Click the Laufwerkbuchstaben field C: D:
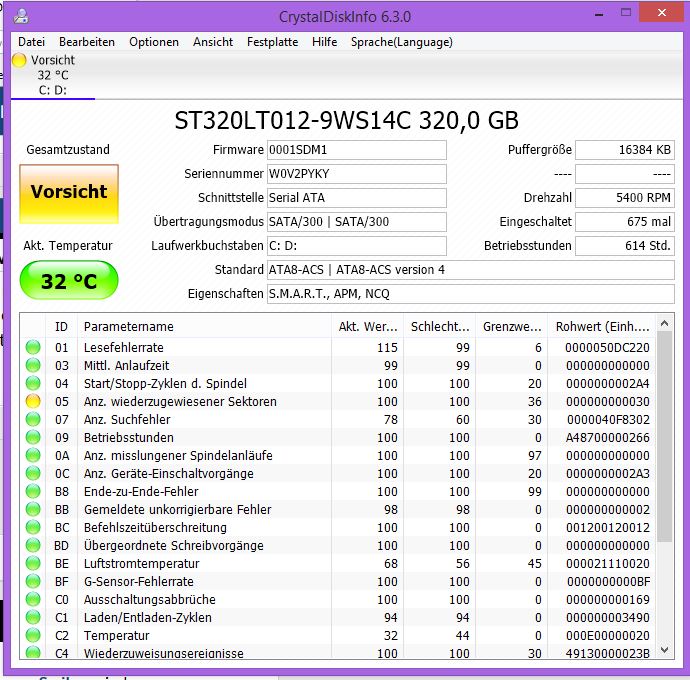The image size is (690, 680). (356, 246)
